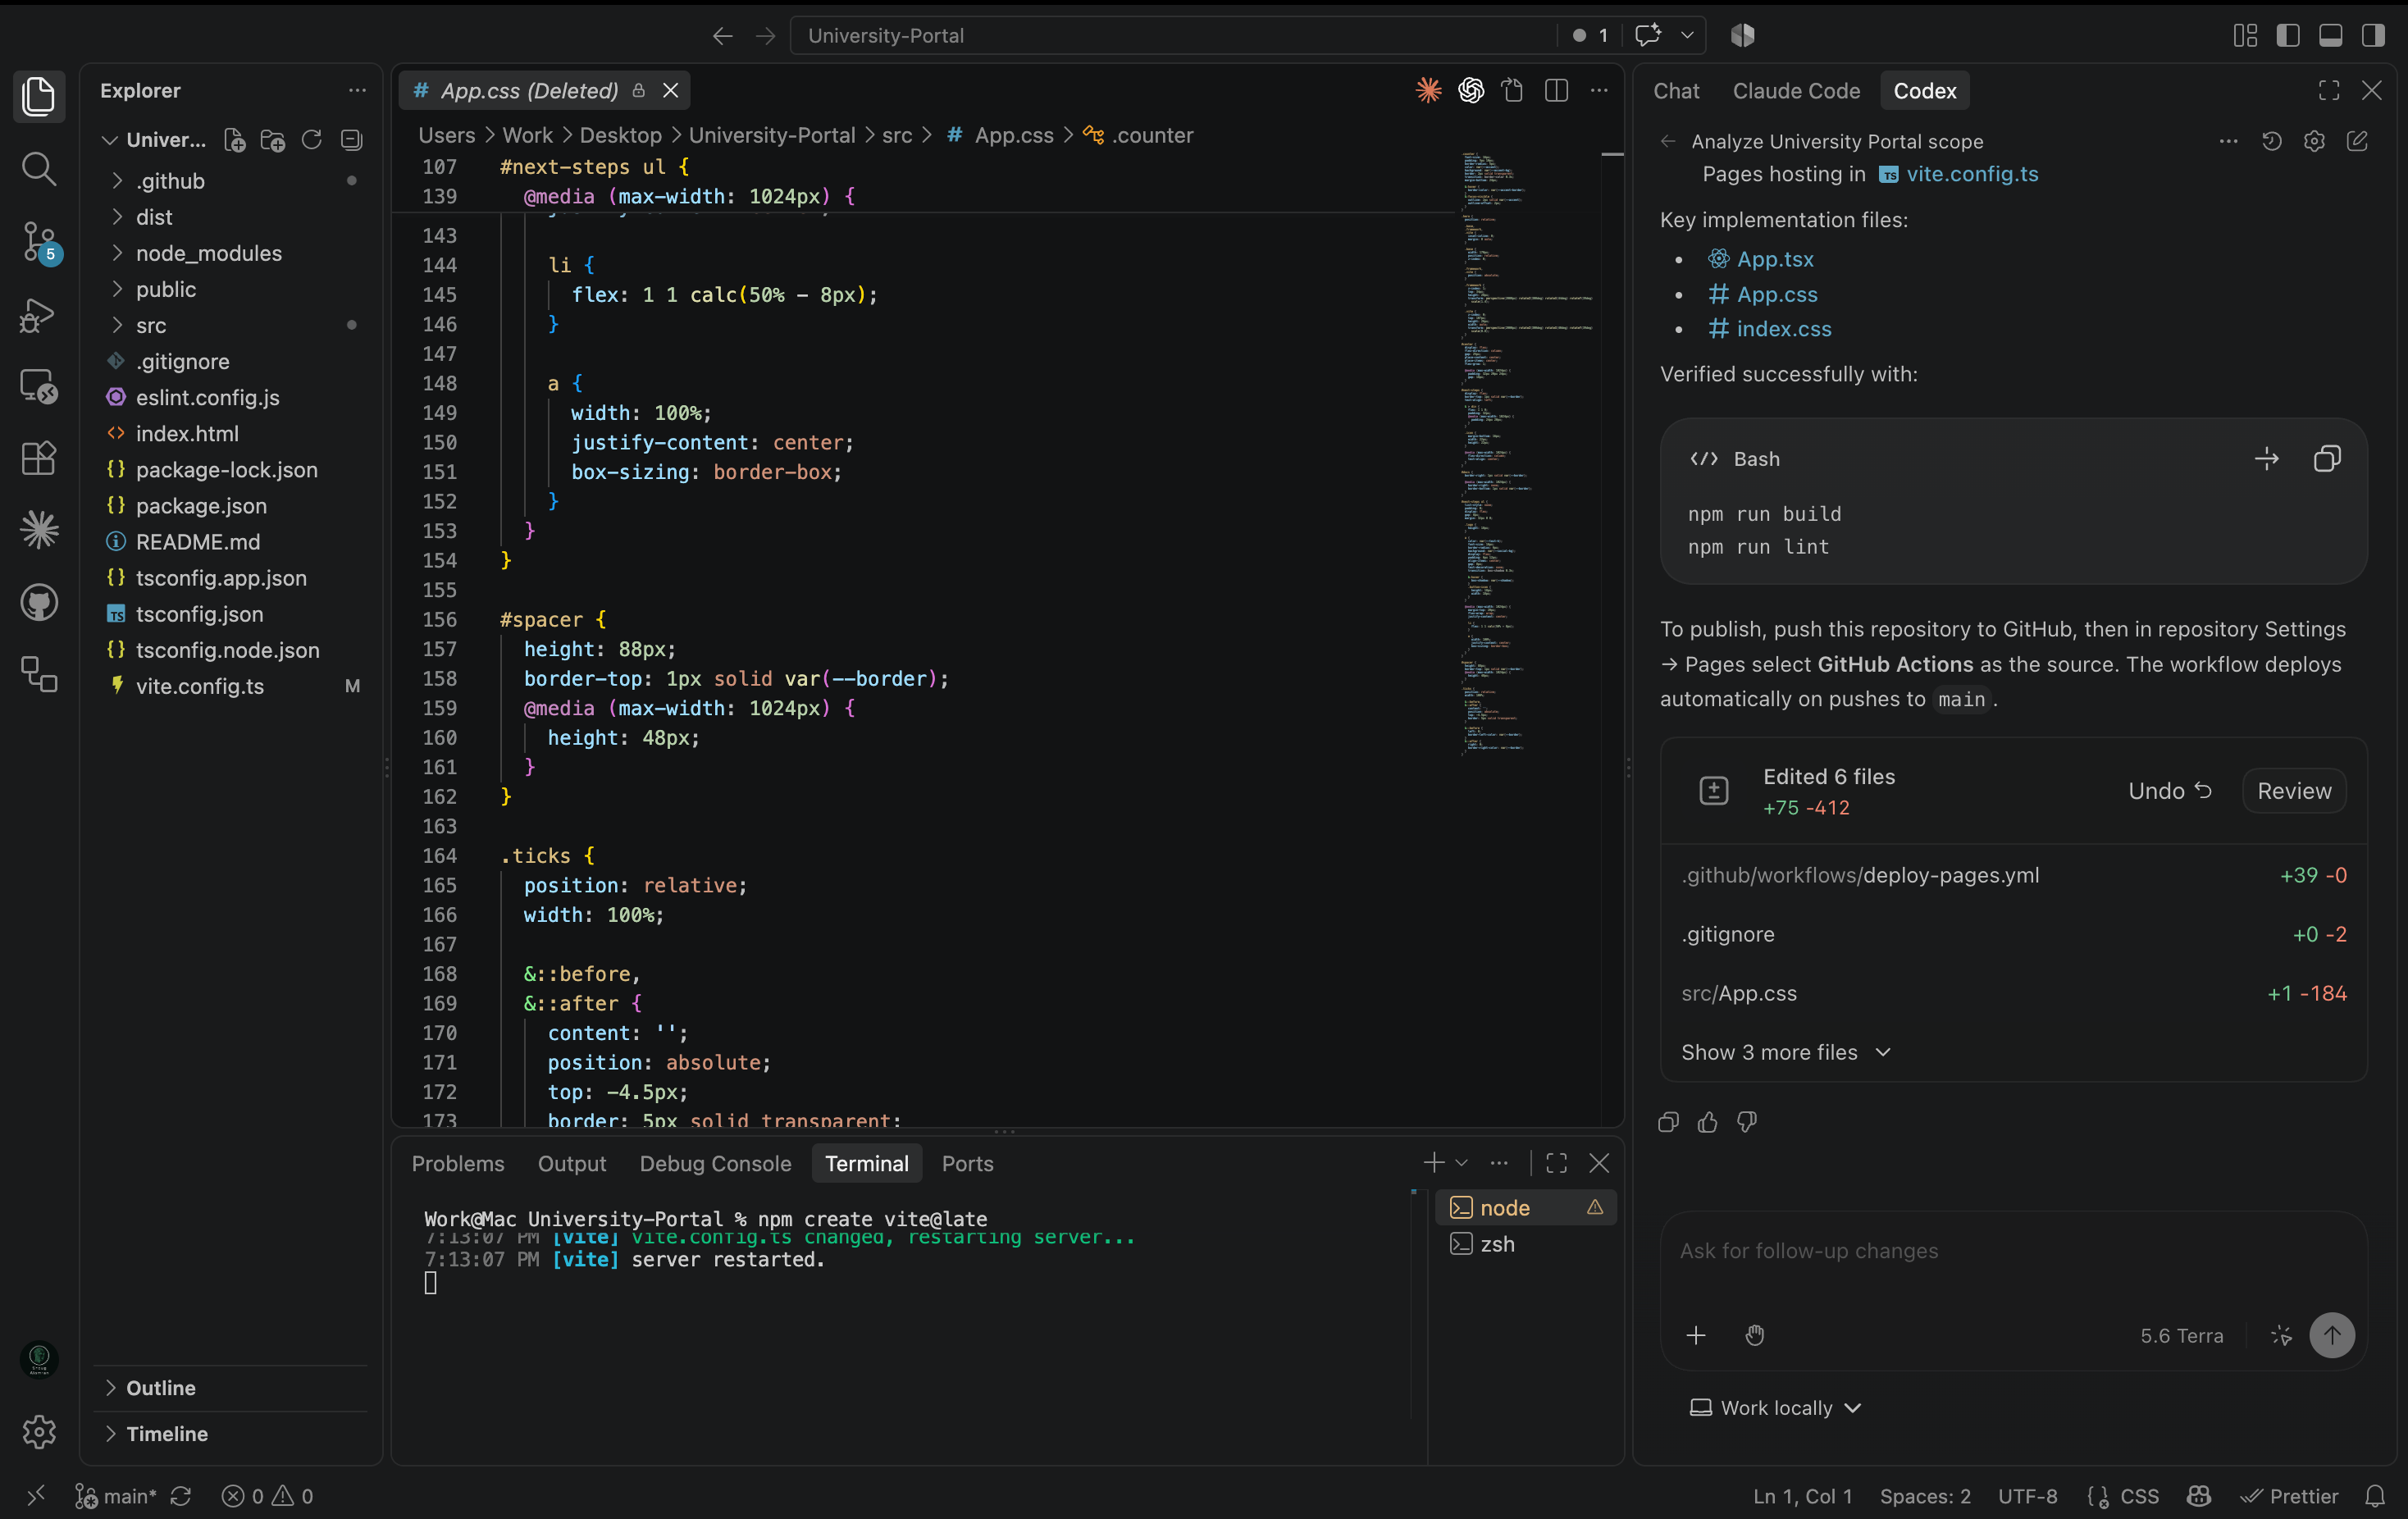Open Source Control with 5 changes badge

coord(39,242)
